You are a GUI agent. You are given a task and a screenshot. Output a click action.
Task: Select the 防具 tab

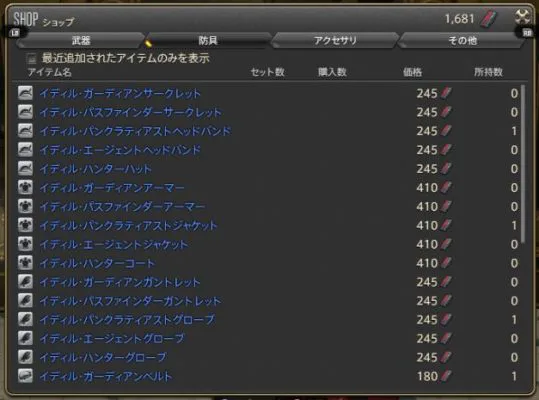tap(208, 41)
